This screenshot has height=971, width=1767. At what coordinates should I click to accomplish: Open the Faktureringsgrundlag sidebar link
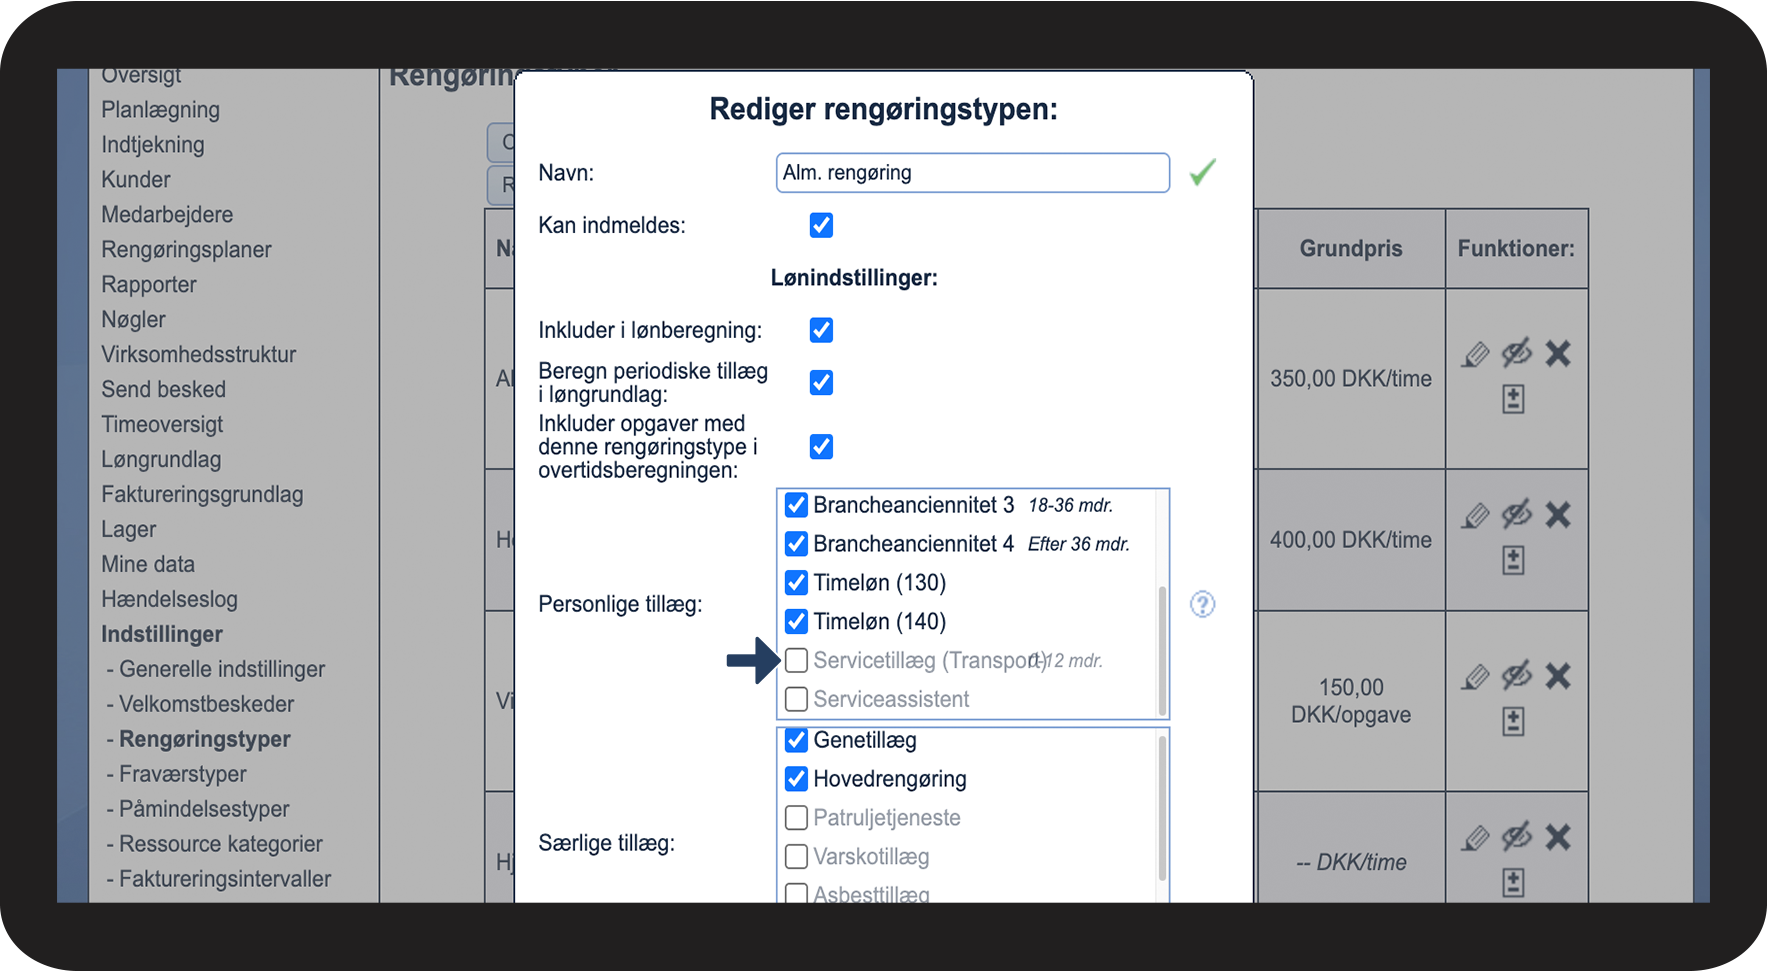[202, 495]
